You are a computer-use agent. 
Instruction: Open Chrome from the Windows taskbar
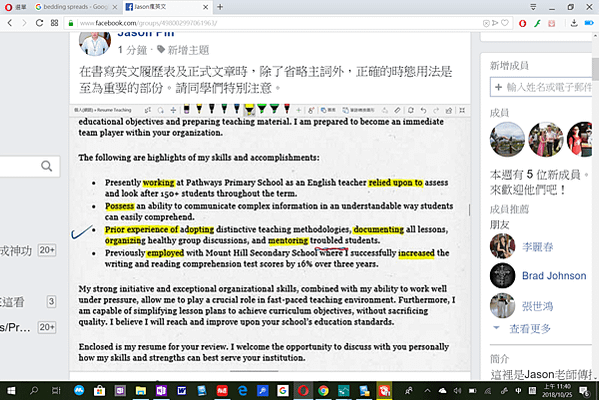pos(323,390)
